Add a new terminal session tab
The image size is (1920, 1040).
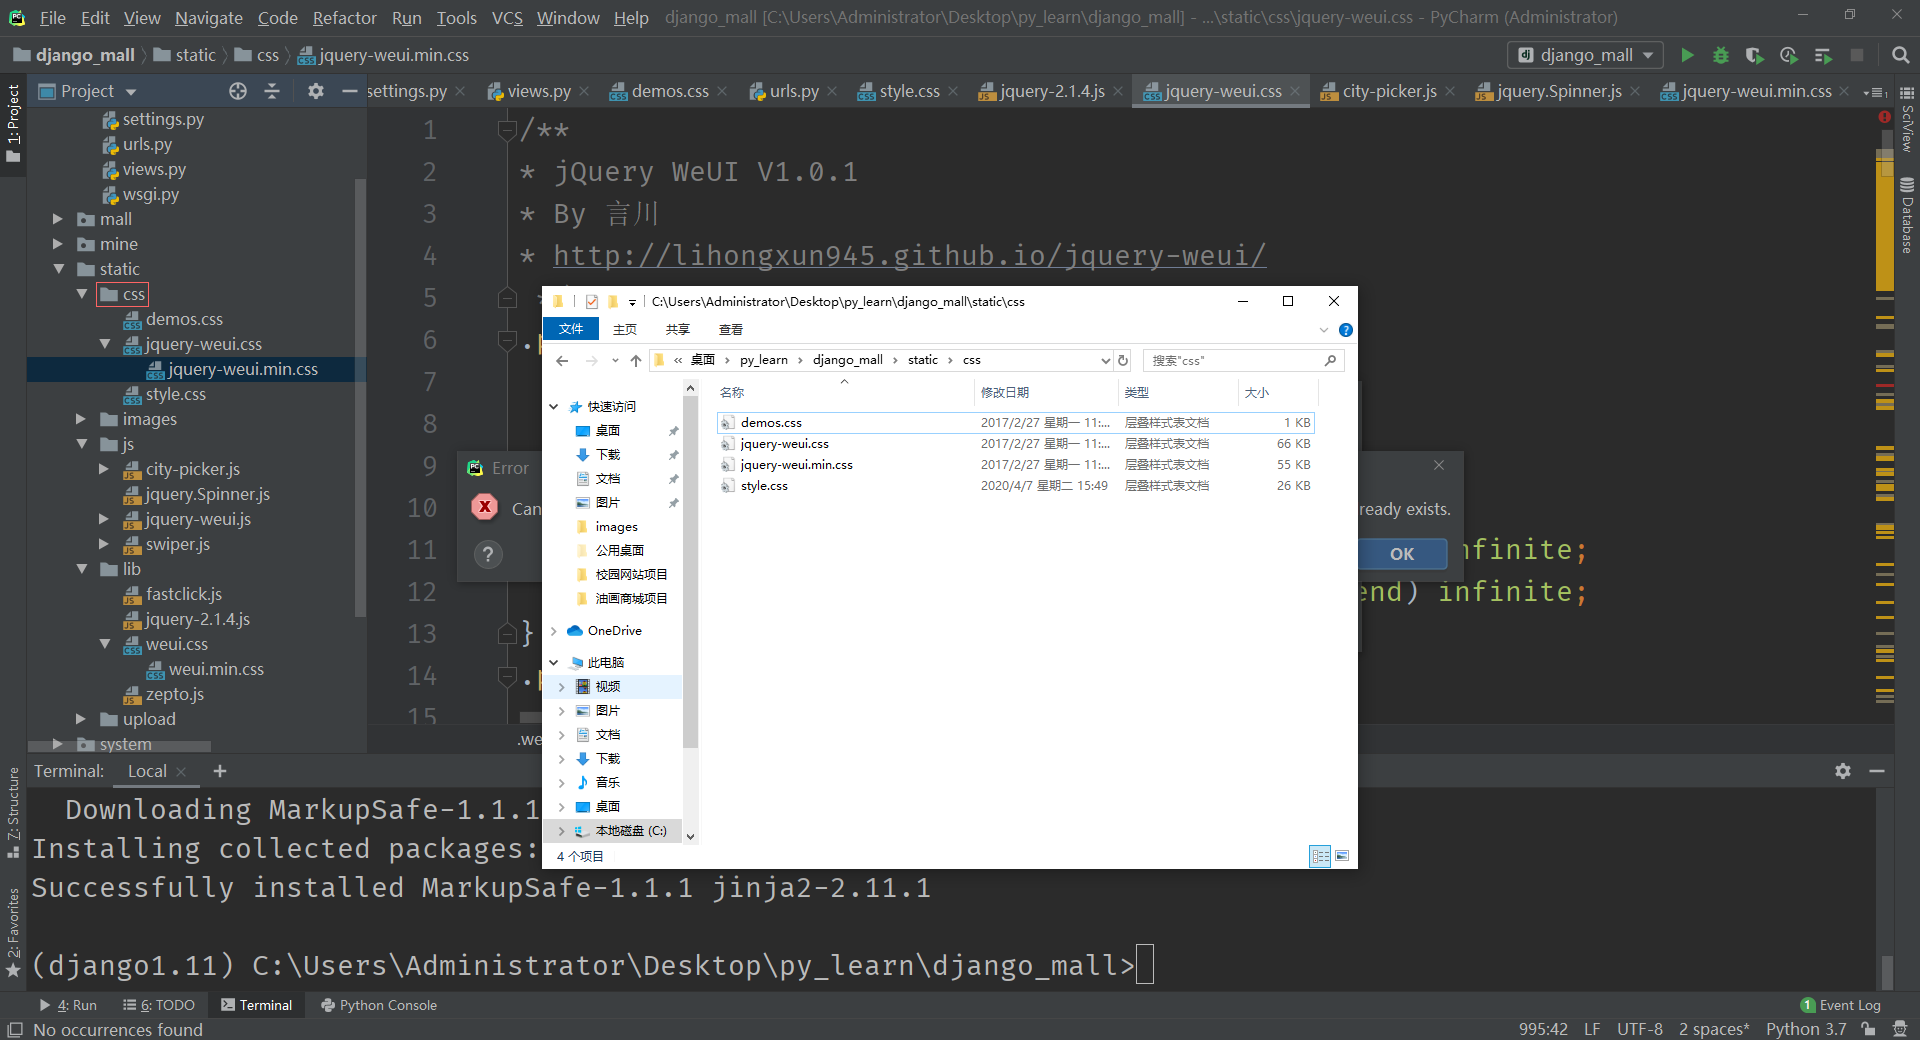(220, 771)
